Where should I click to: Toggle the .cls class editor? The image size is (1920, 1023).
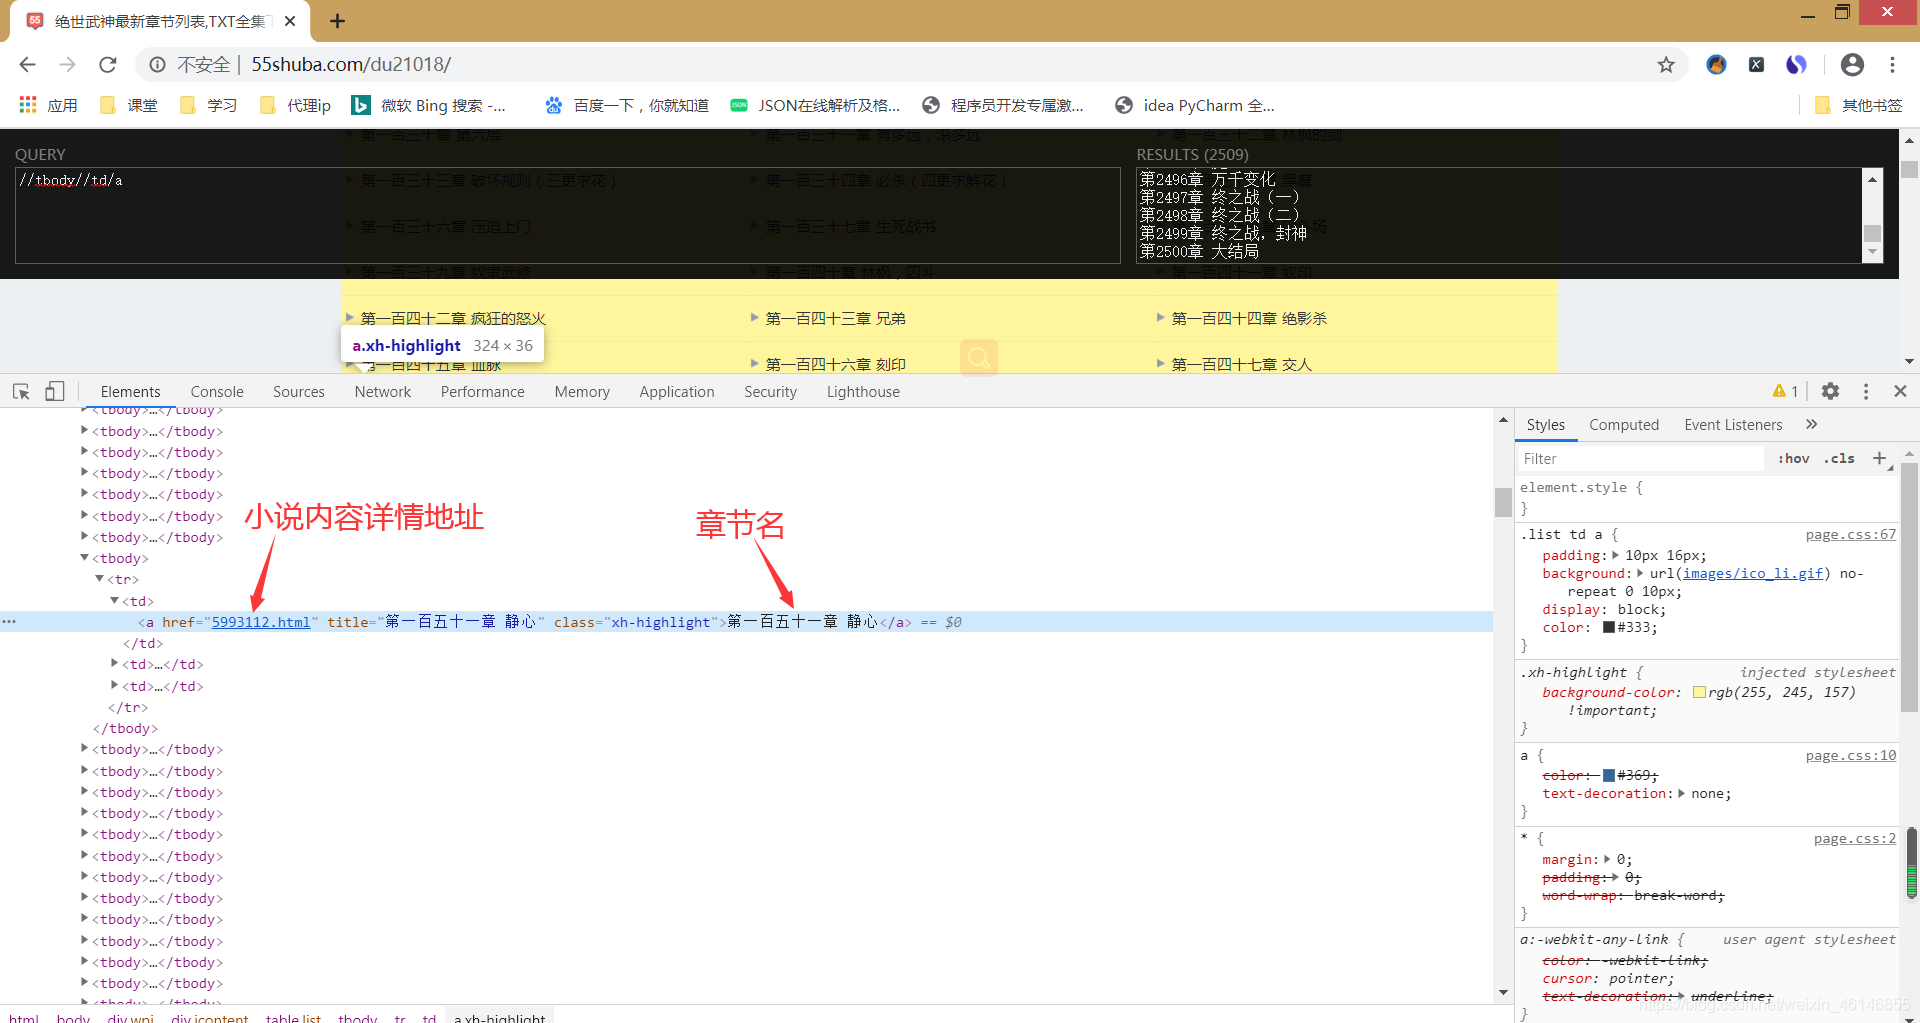(1839, 458)
